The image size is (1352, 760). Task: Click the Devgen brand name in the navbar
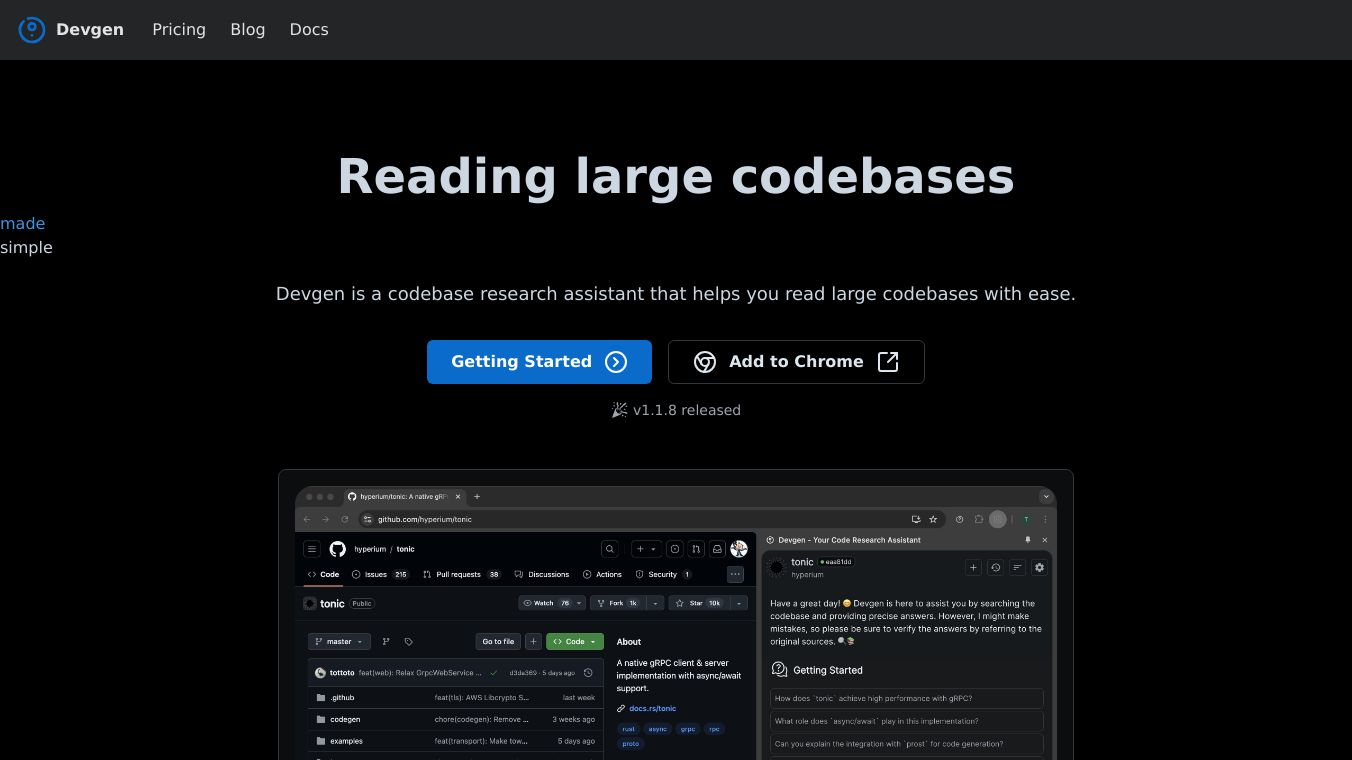[90, 30]
